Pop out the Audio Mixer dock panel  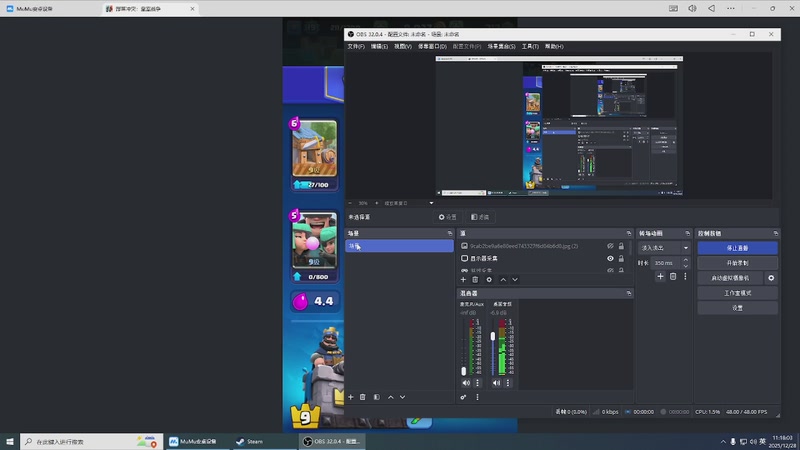[629, 293]
